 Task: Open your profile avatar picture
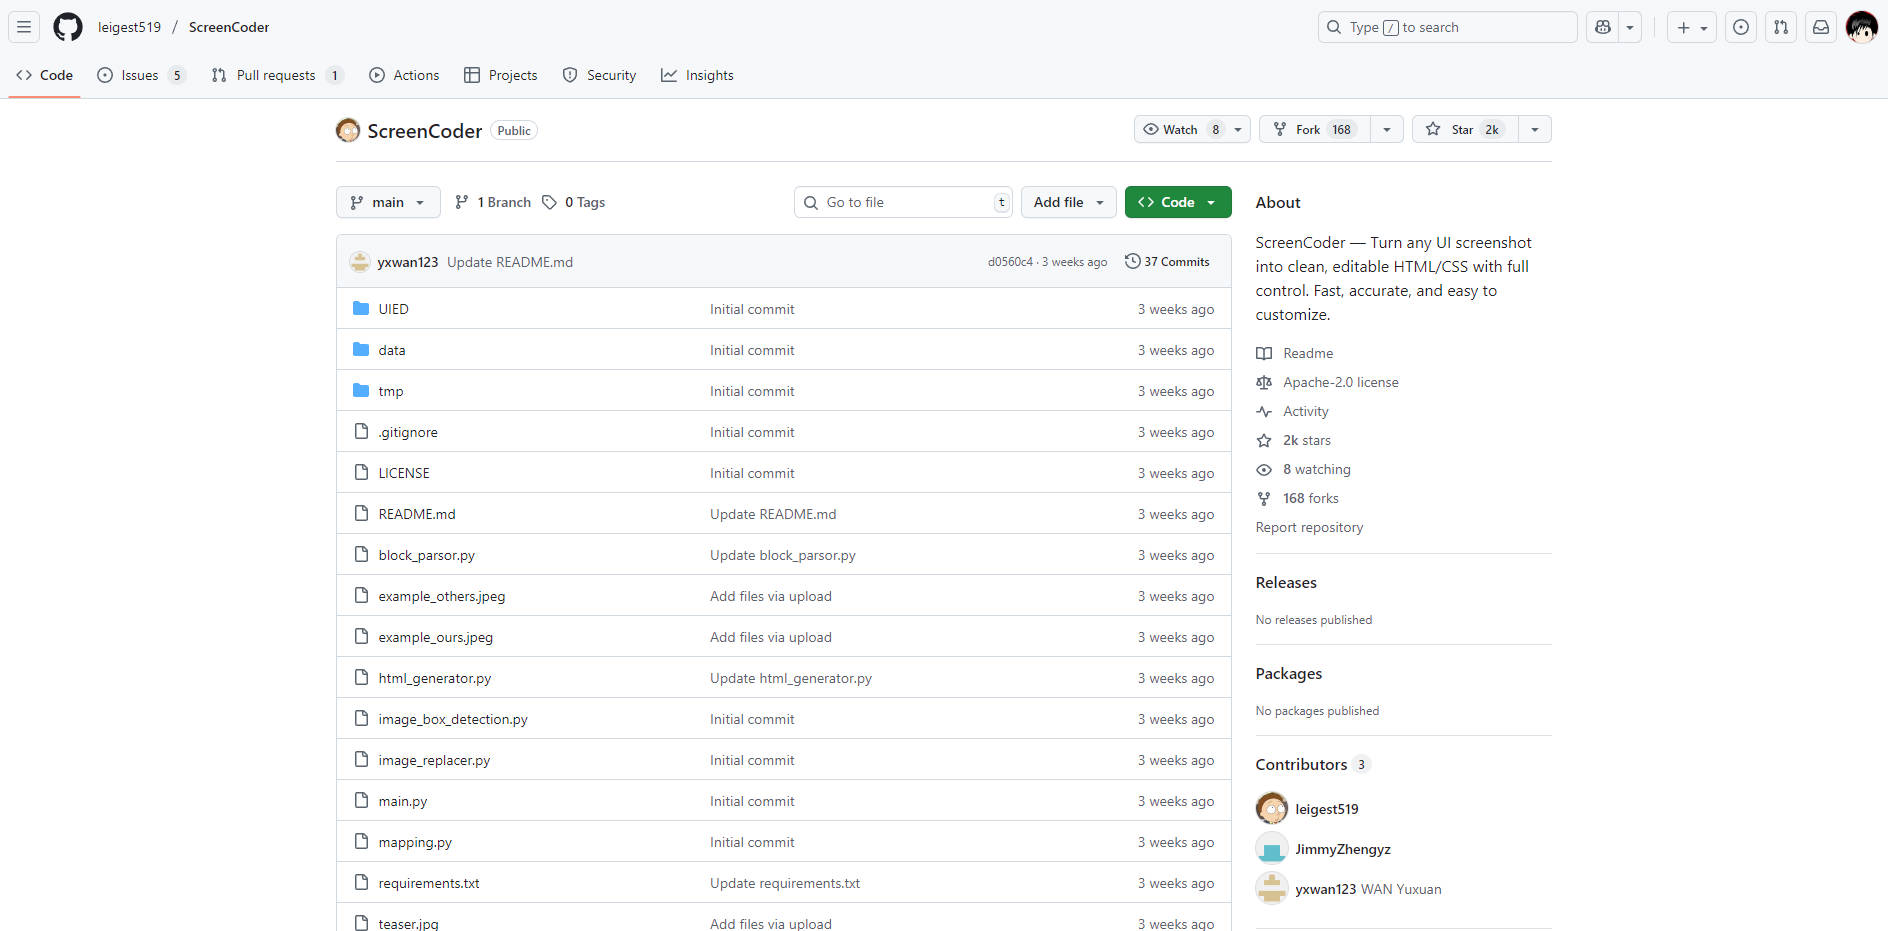coord(1862,27)
